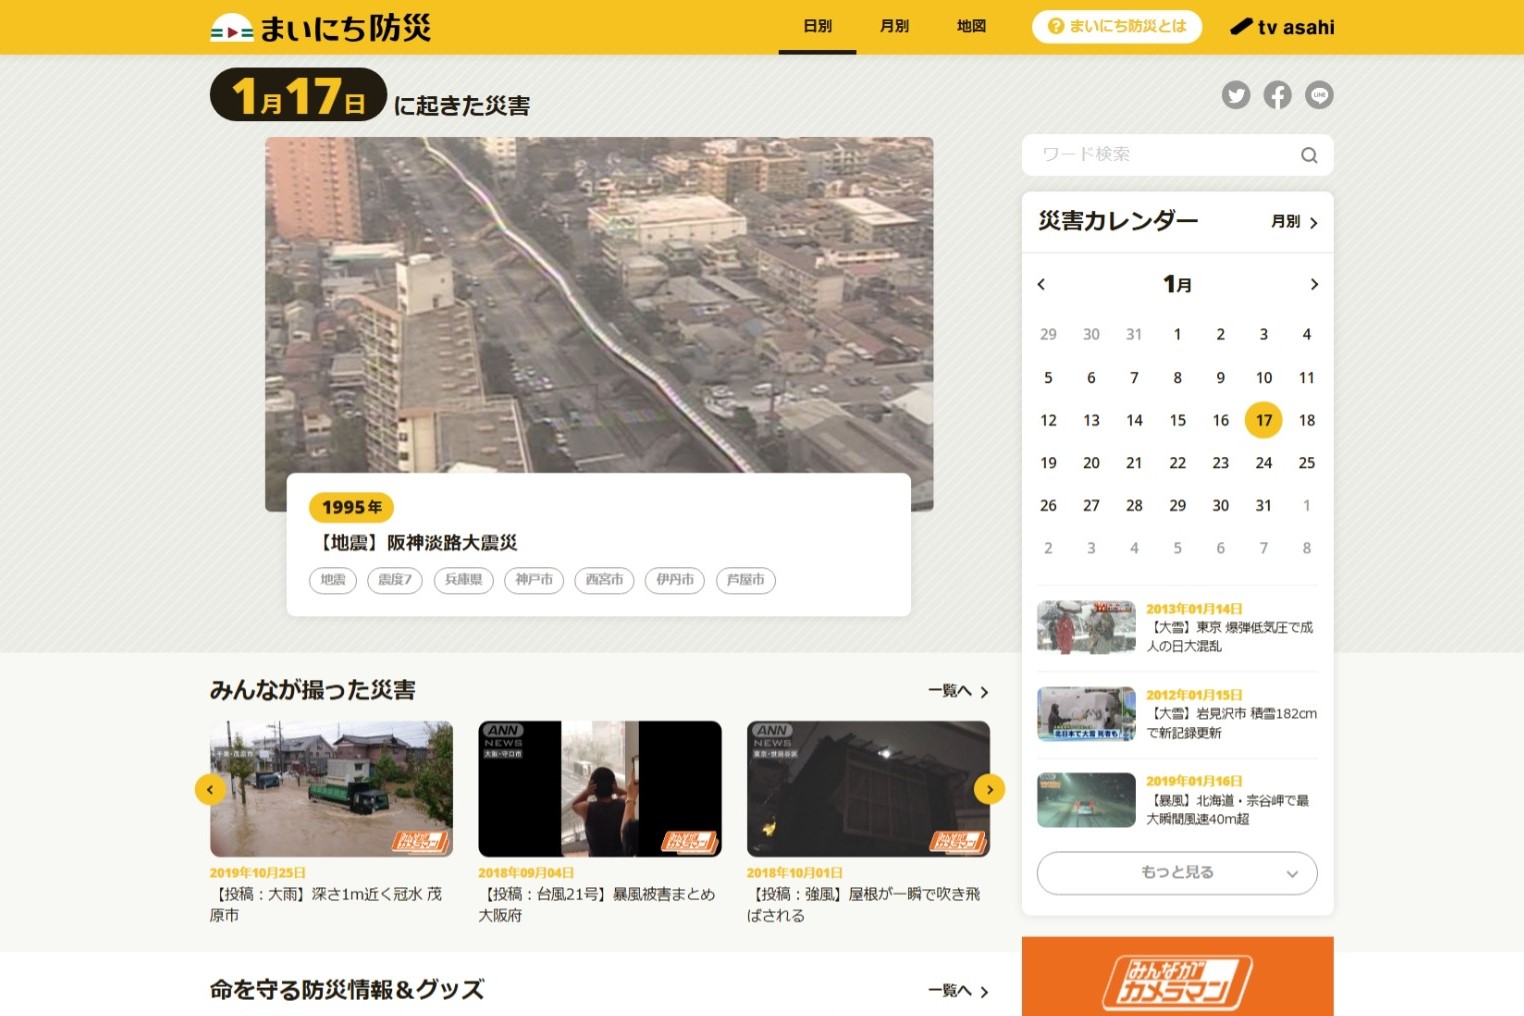Image resolution: width=1524 pixels, height=1016 pixels.
Task: Select the 神戸市 tag
Action: click(534, 580)
